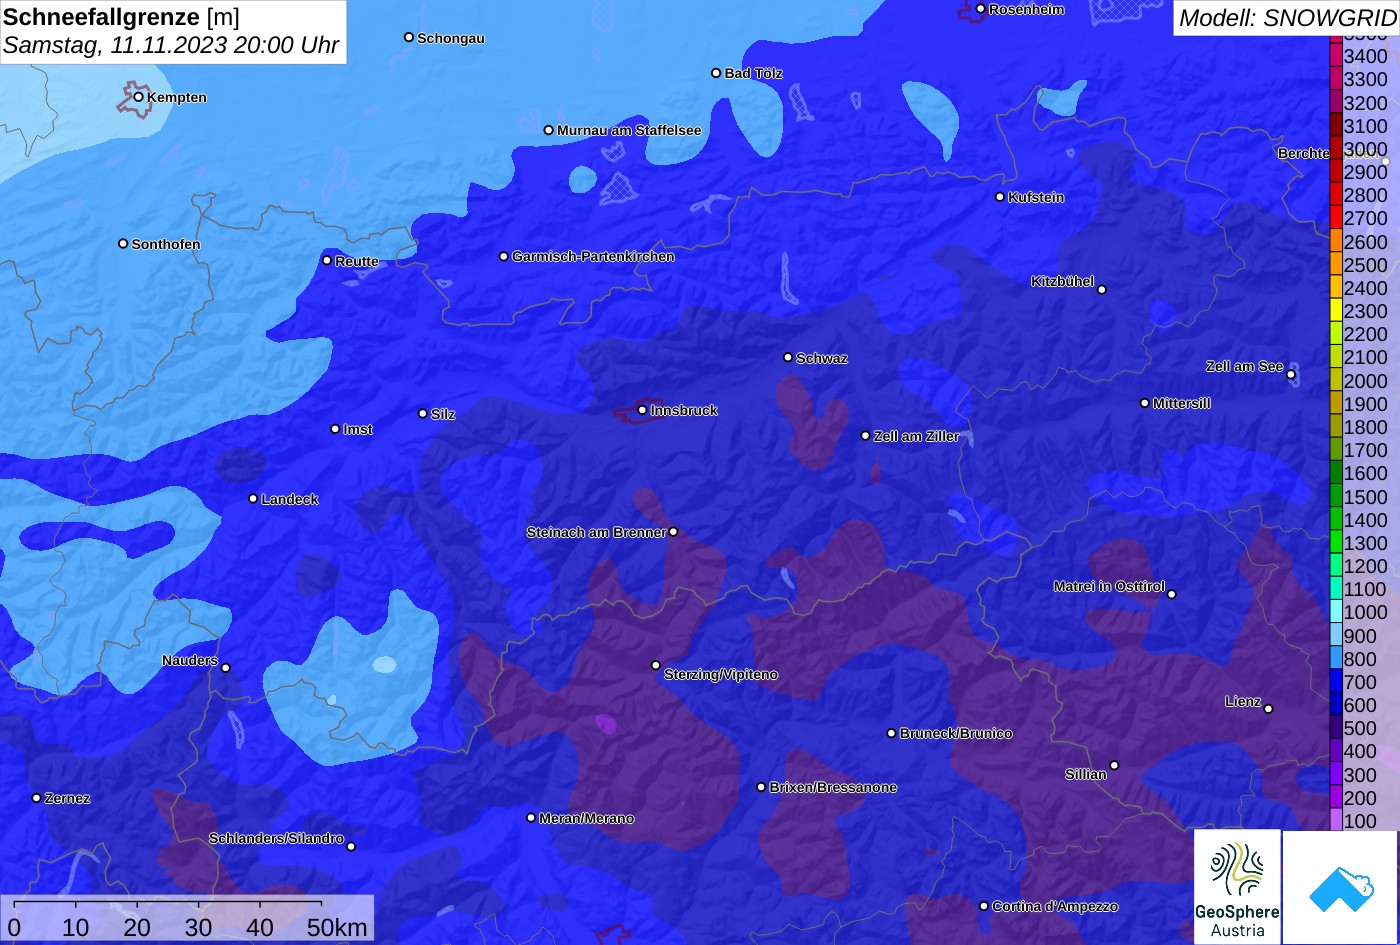Click the Schwaz label text
This screenshot has width=1400, height=945.
coord(822,358)
